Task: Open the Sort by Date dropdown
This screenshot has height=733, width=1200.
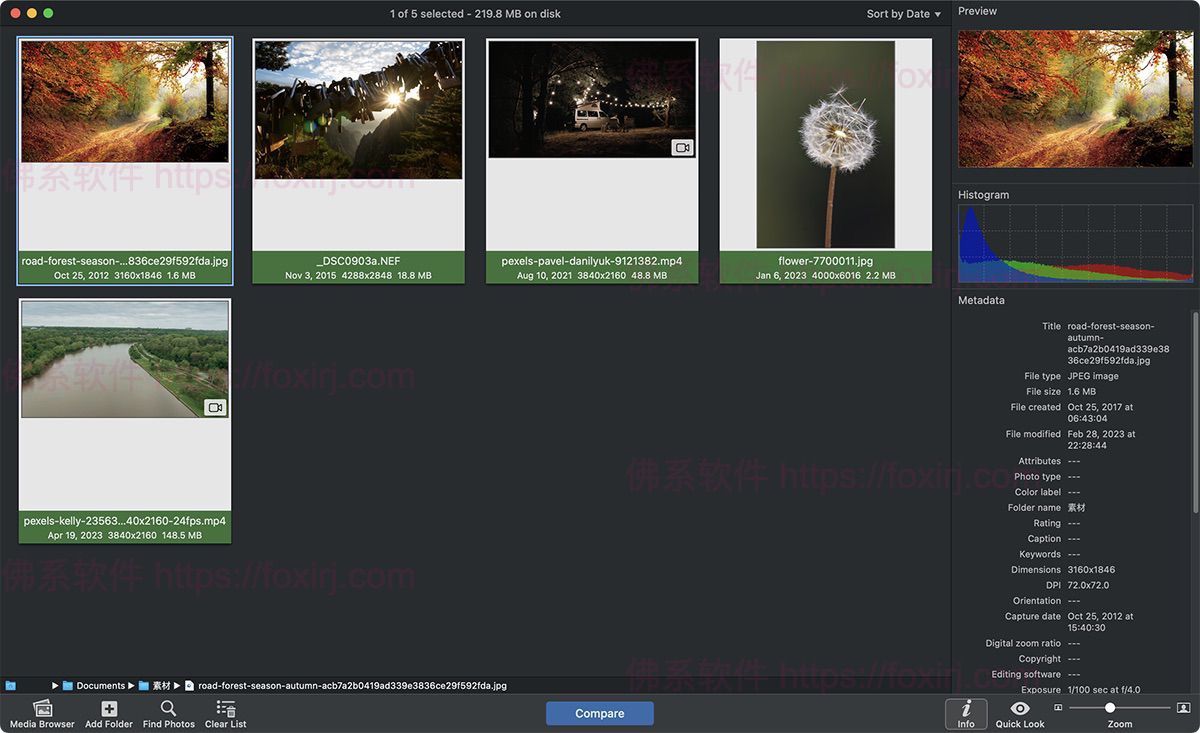Action: 901,14
